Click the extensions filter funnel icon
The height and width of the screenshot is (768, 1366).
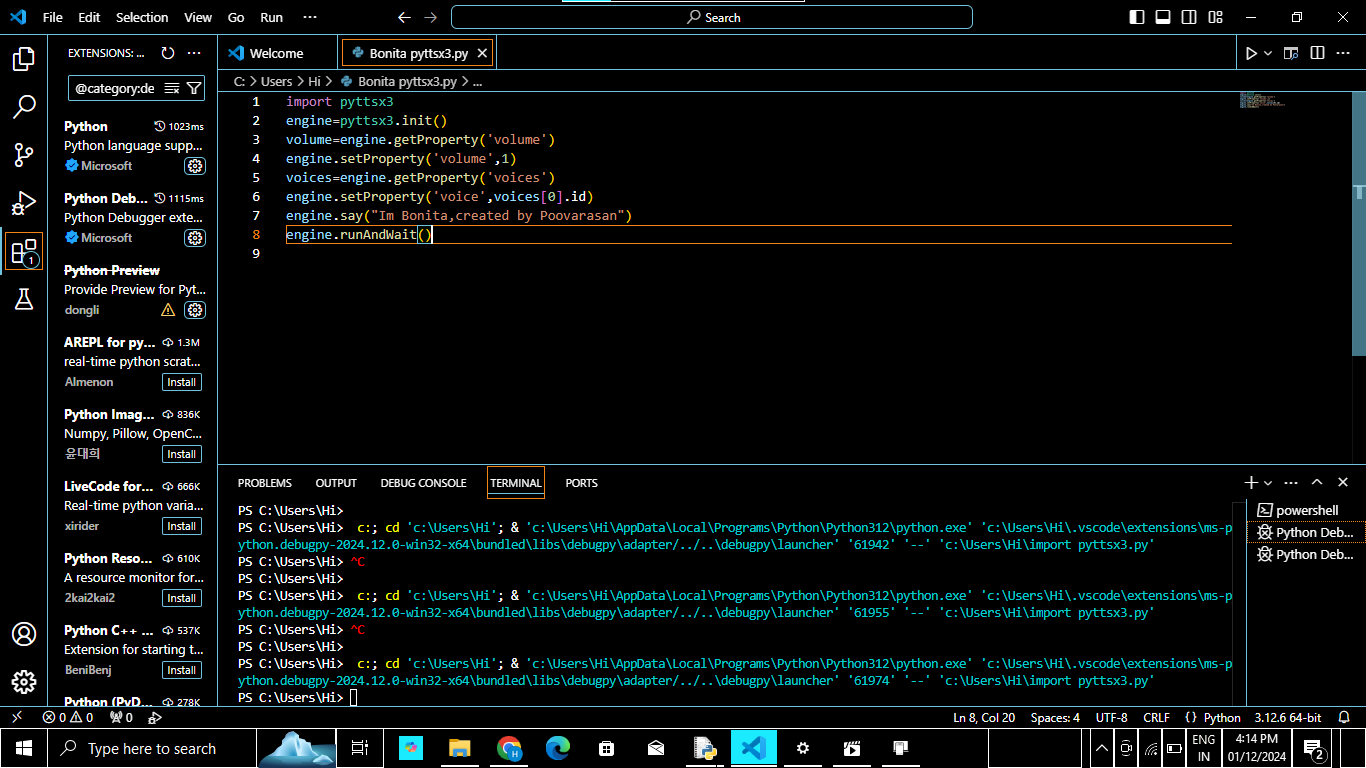pos(194,88)
